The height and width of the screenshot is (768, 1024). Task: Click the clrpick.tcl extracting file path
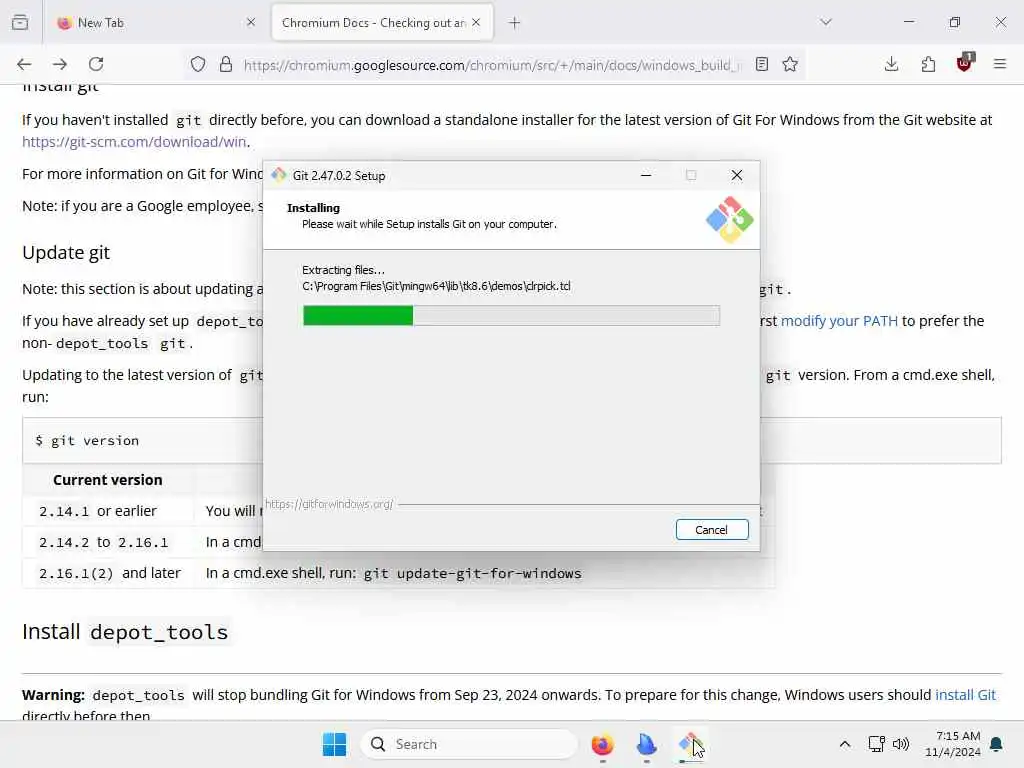436,286
